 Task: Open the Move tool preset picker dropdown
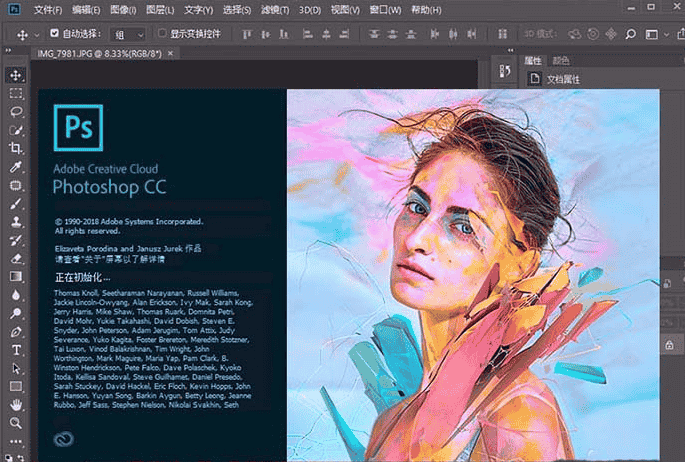point(36,33)
